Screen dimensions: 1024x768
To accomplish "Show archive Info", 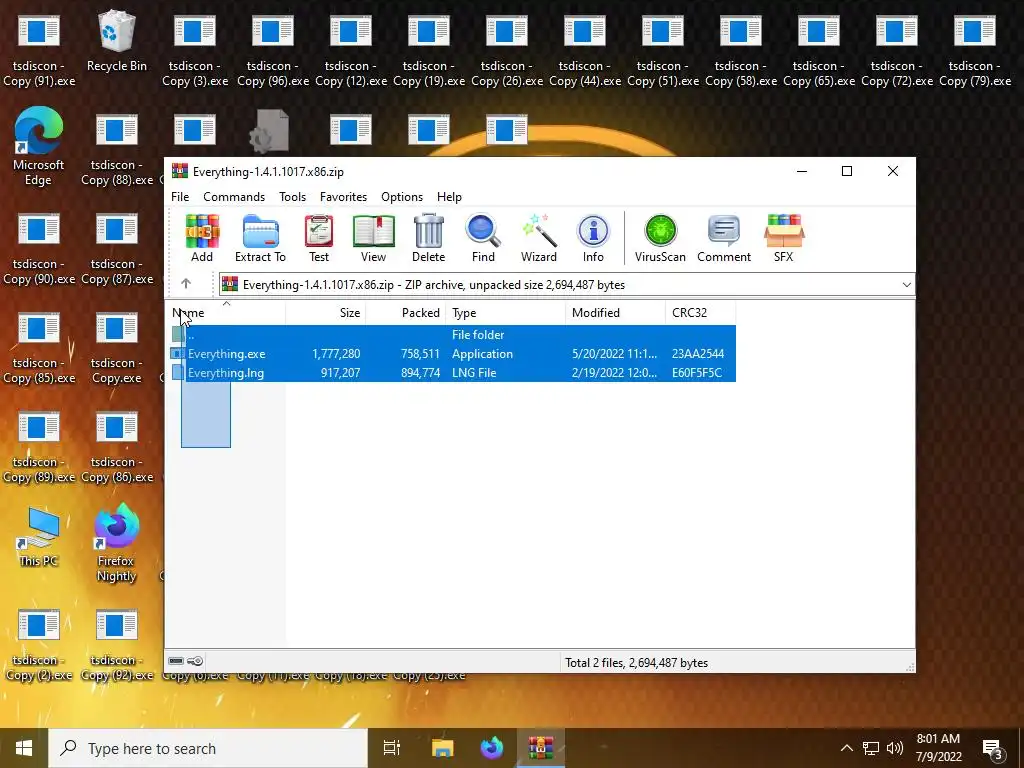I will pos(593,238).
